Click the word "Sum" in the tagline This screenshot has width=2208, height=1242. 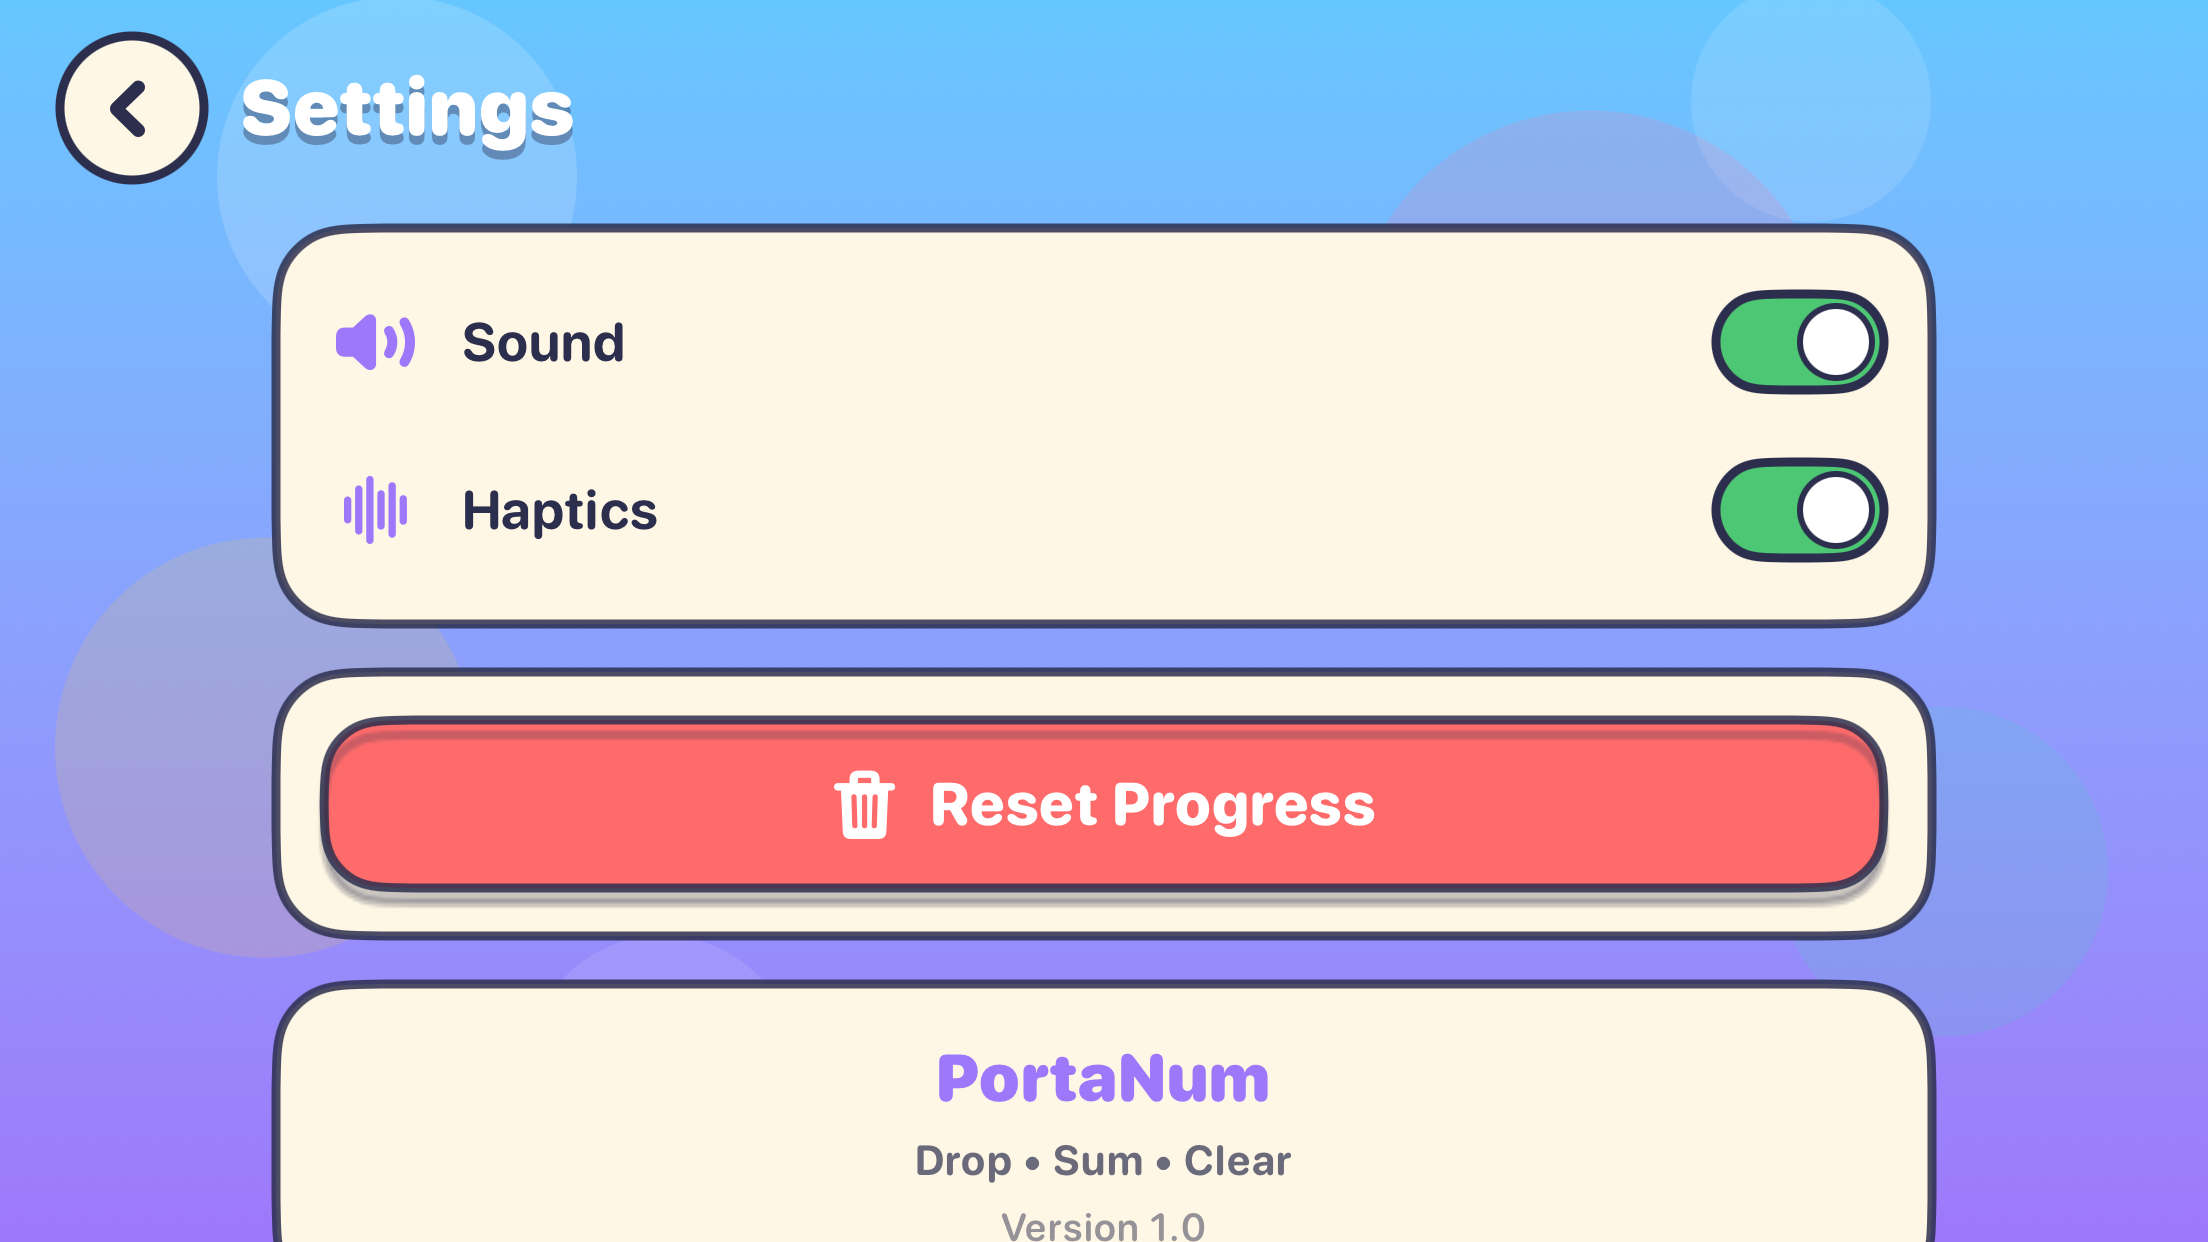1098,1161
